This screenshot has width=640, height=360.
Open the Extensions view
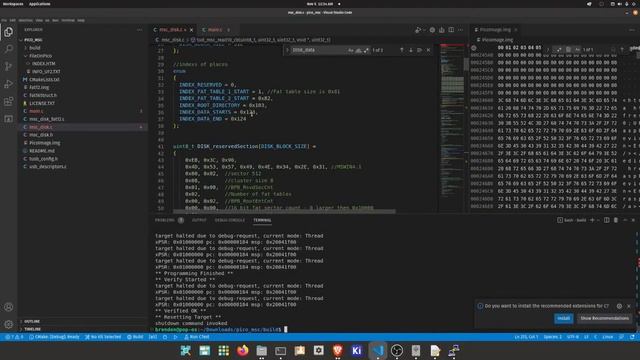click(x=9, y=101)
